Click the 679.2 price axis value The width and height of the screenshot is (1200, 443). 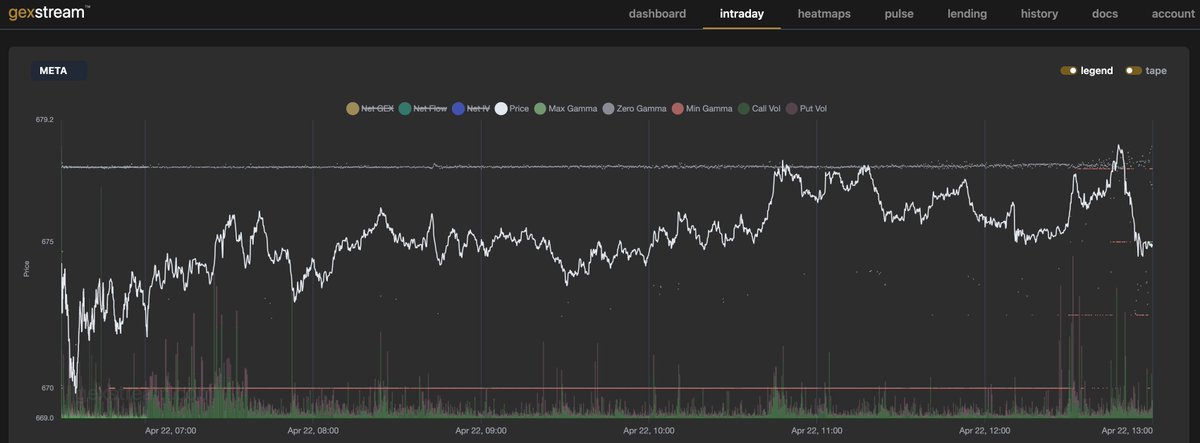coord(44,120)
